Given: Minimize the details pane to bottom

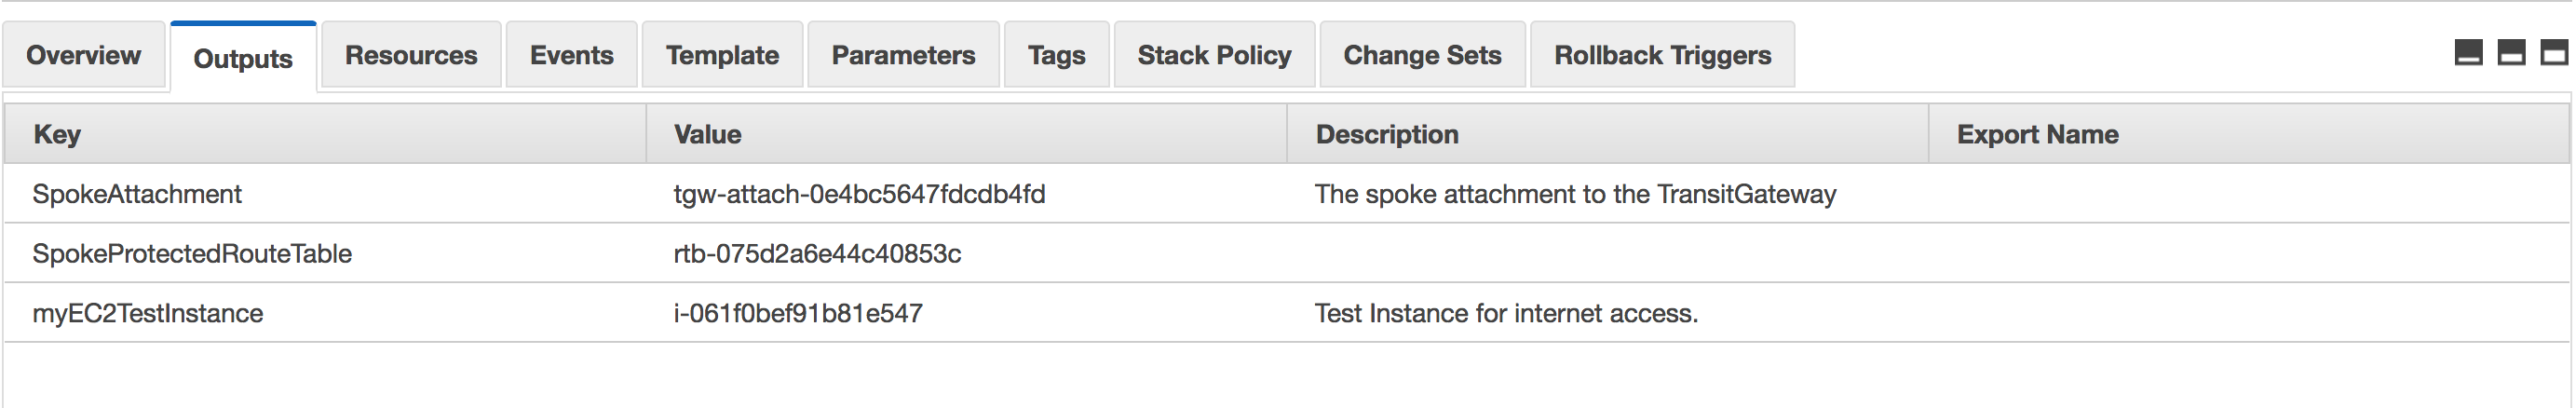Looking at the screenshot, I should point(2468,53).
